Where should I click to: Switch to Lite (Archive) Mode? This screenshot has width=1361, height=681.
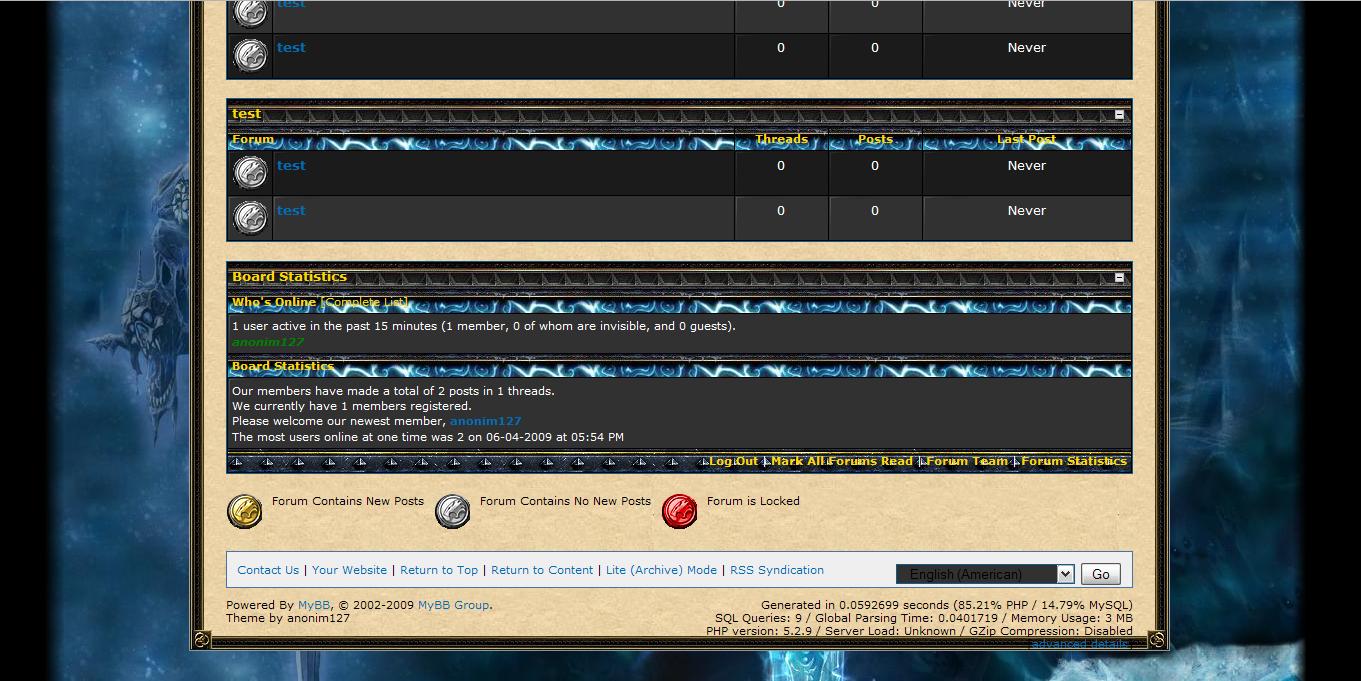pos(661,570)
